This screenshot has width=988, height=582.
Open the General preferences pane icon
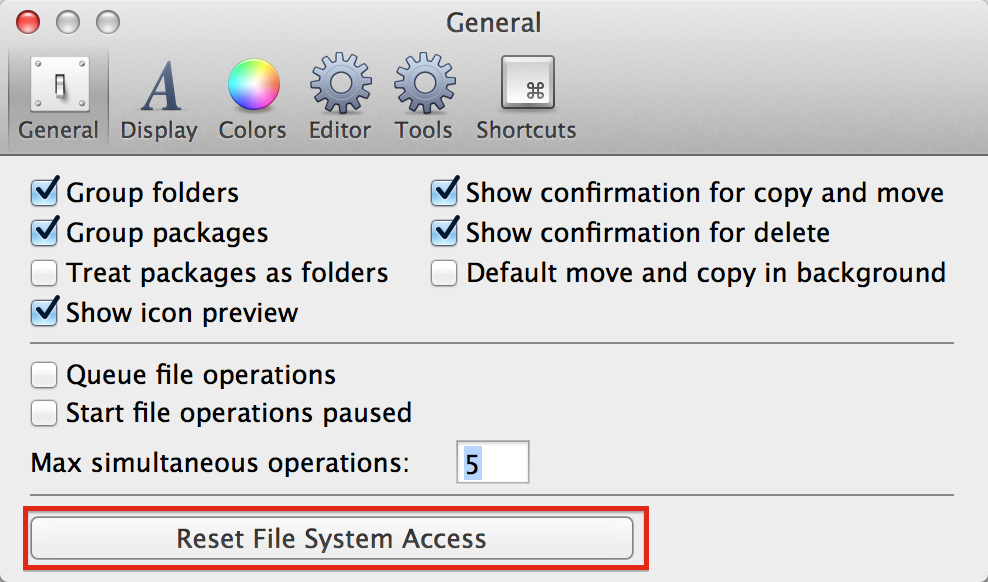(58, 86)
